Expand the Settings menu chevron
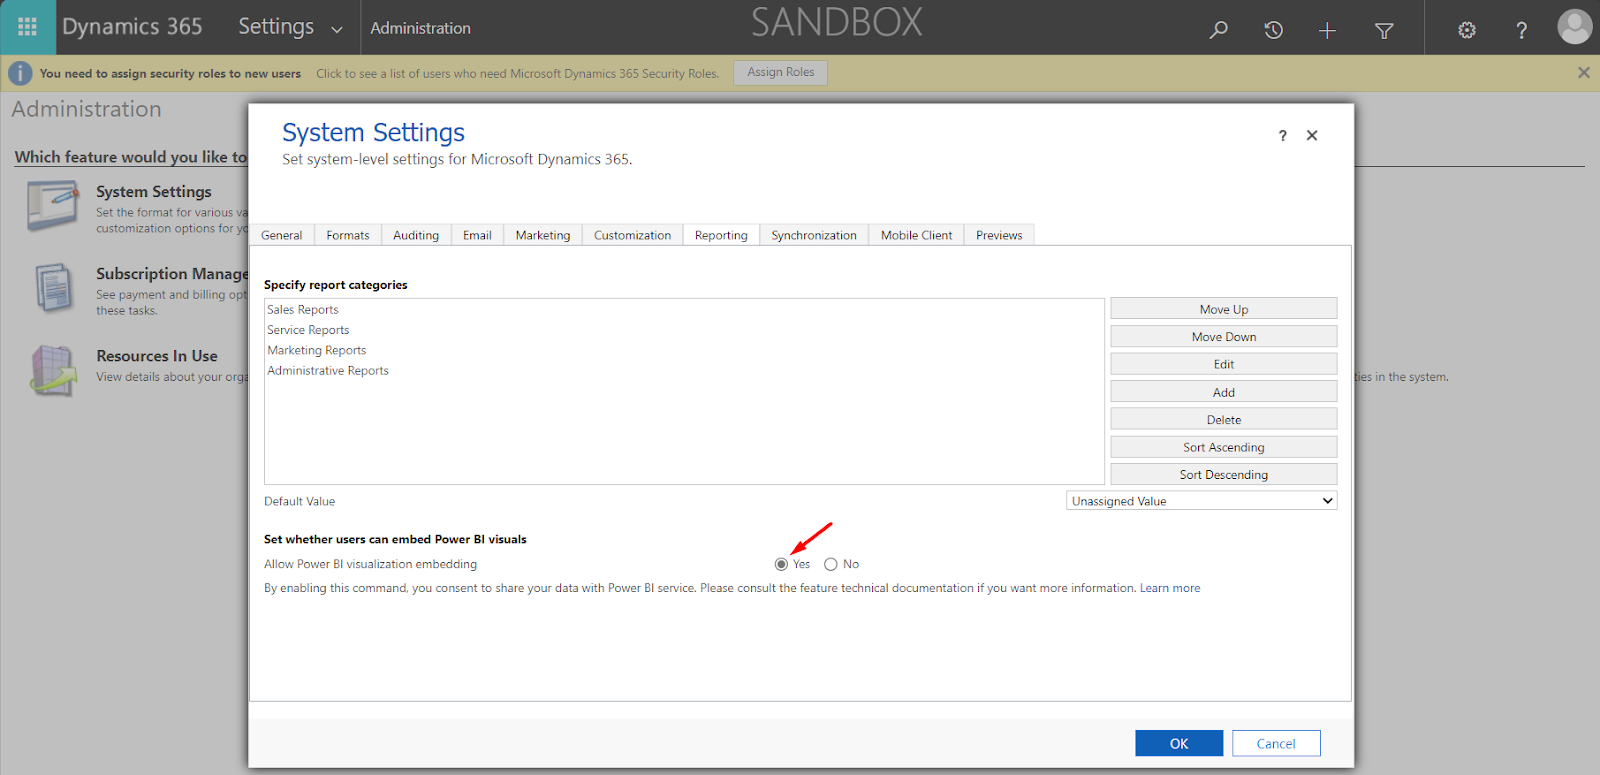1600x775 pixels. pos(337,29)
